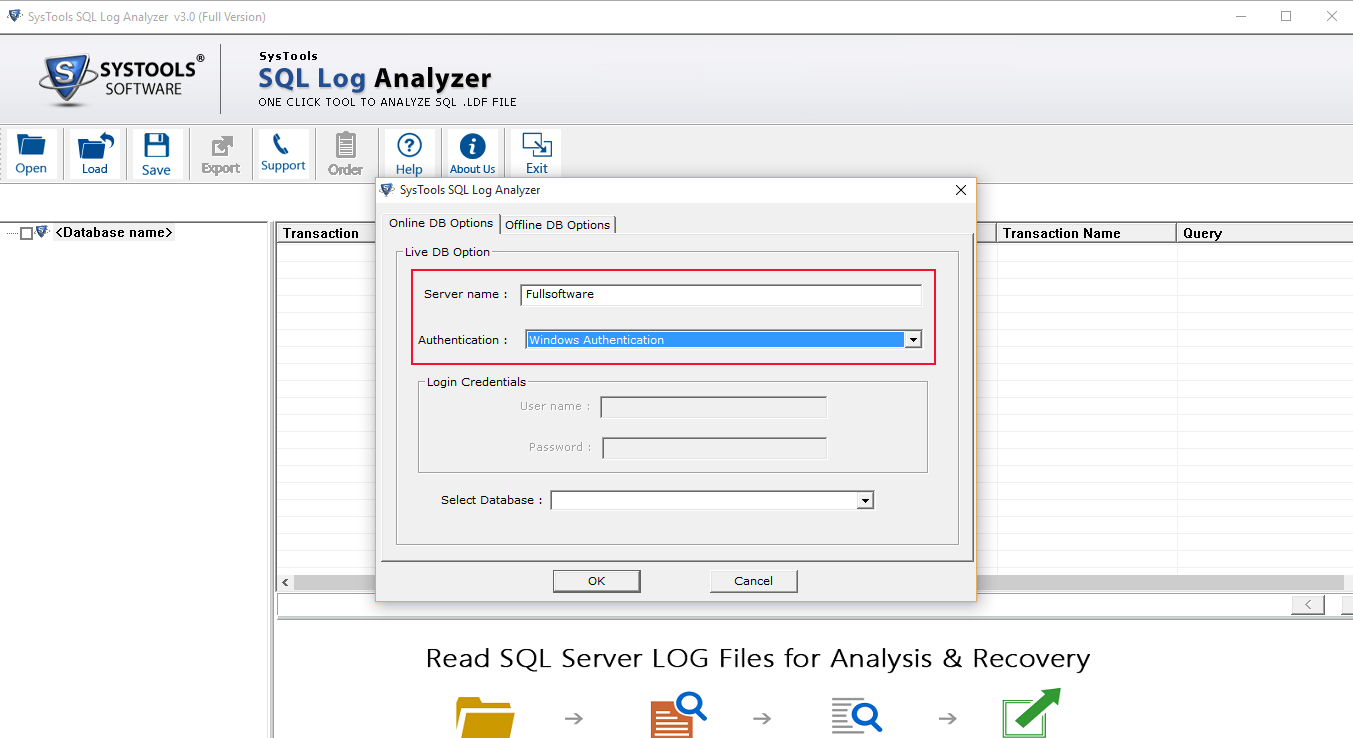
Task: Click the Cancel button in dialog
Action: pos(753,581)
